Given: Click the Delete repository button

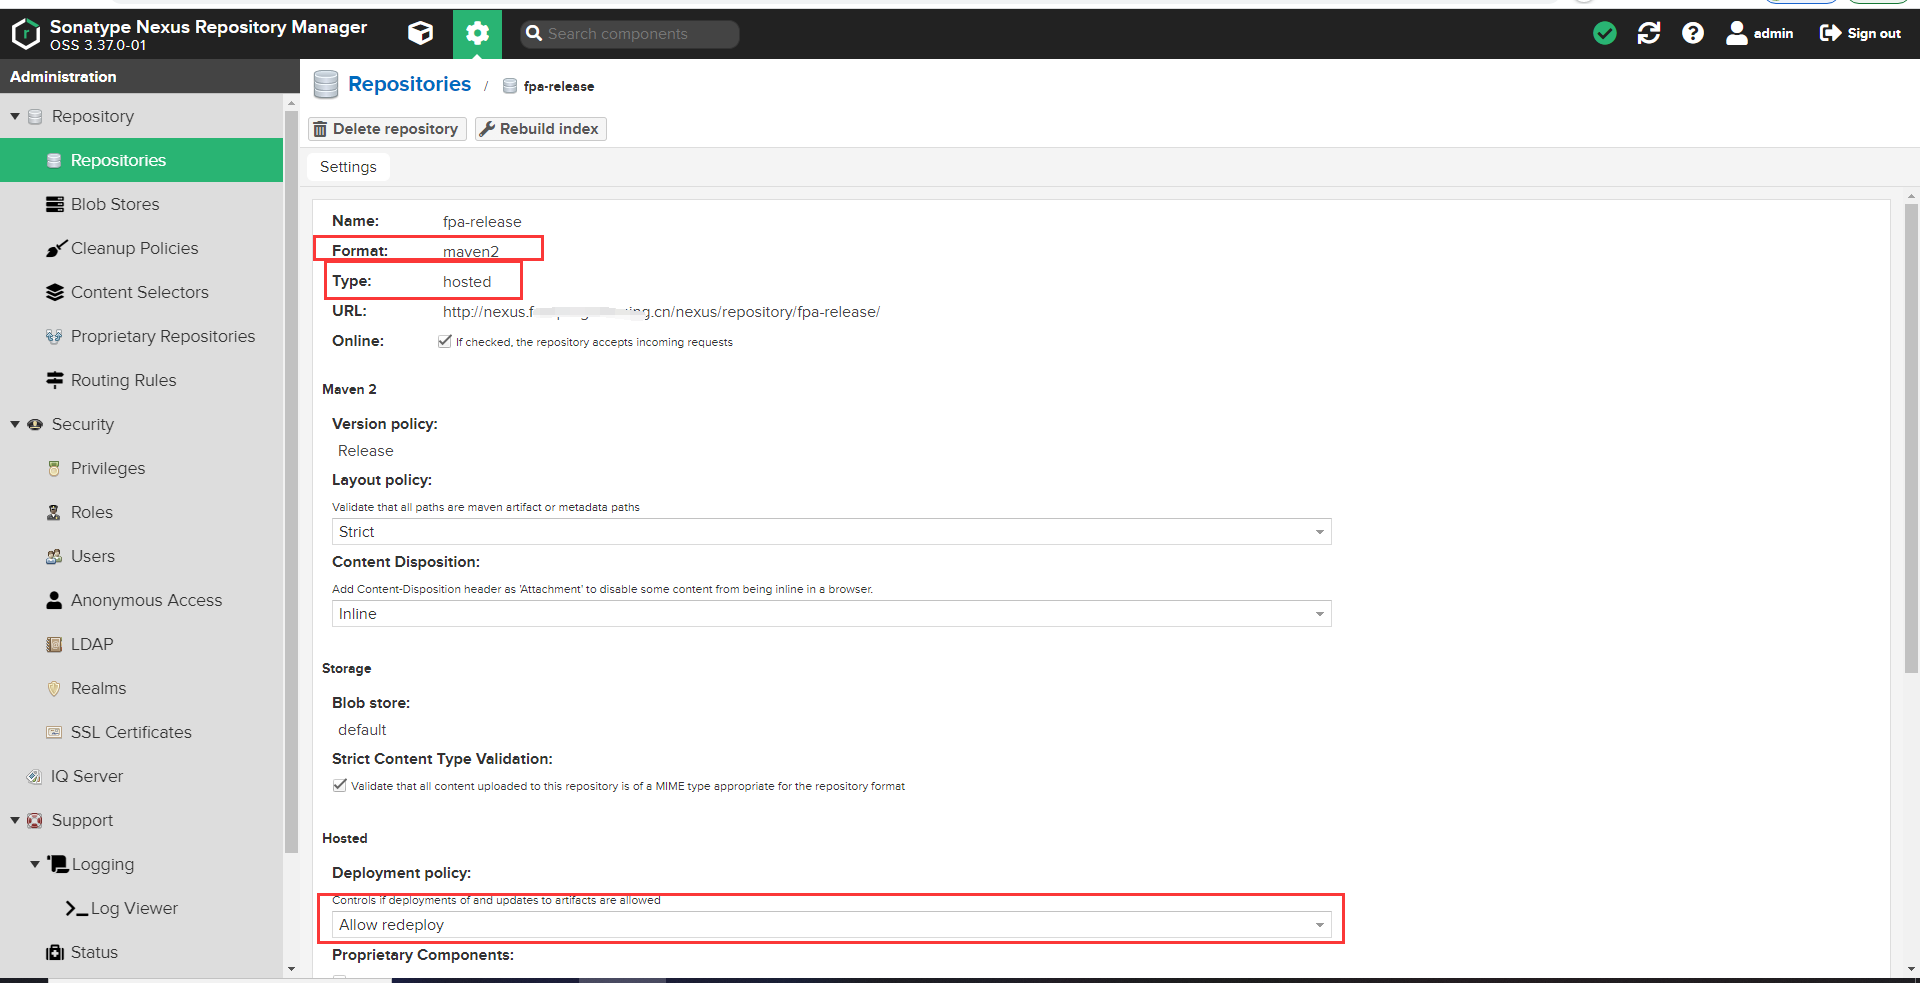Looking at the screenshot, I should (x=387, y=129).
